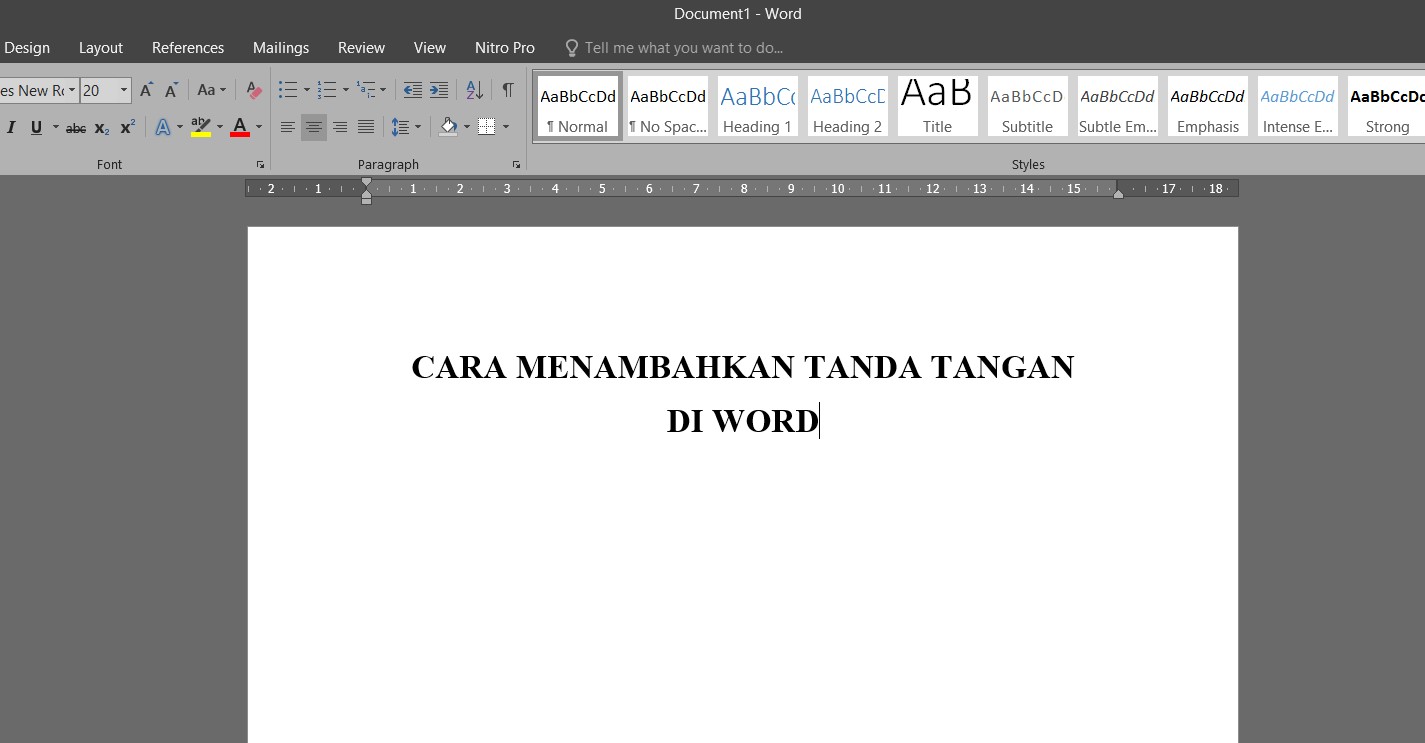Expand the text highlight color dropdown arrow

point(219,127)
